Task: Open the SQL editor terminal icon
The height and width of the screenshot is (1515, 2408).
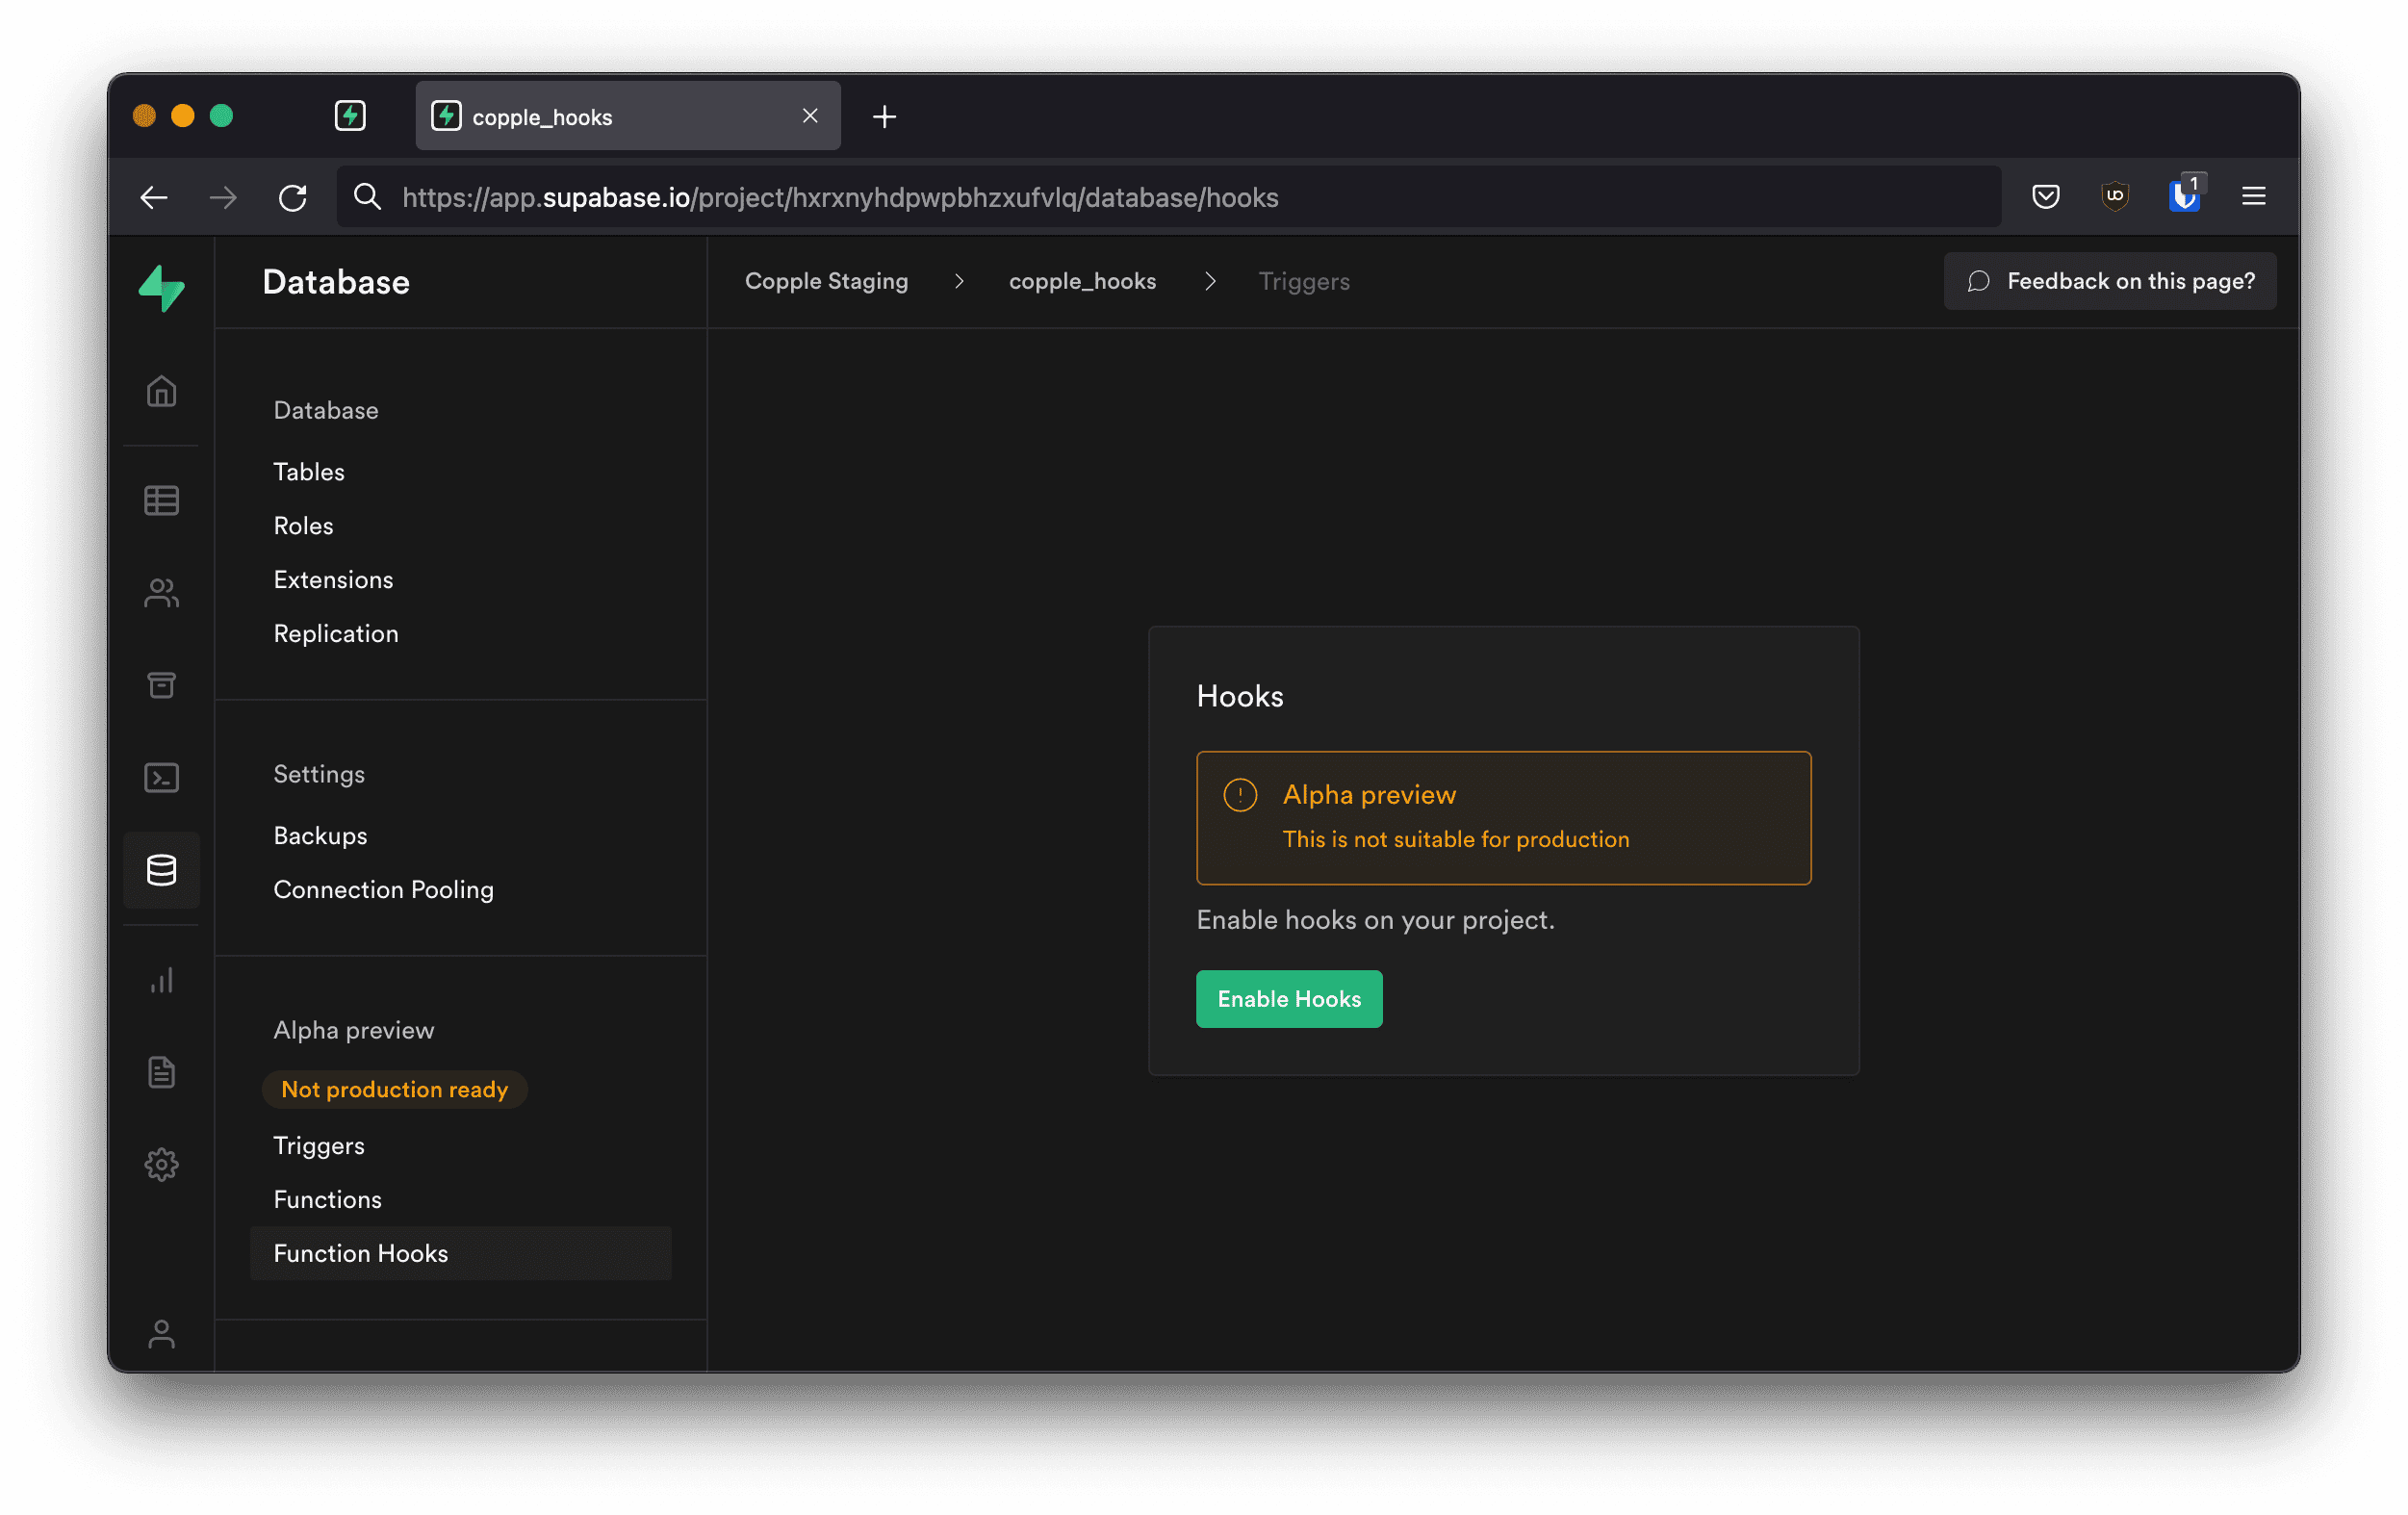Action: point(161,778)
